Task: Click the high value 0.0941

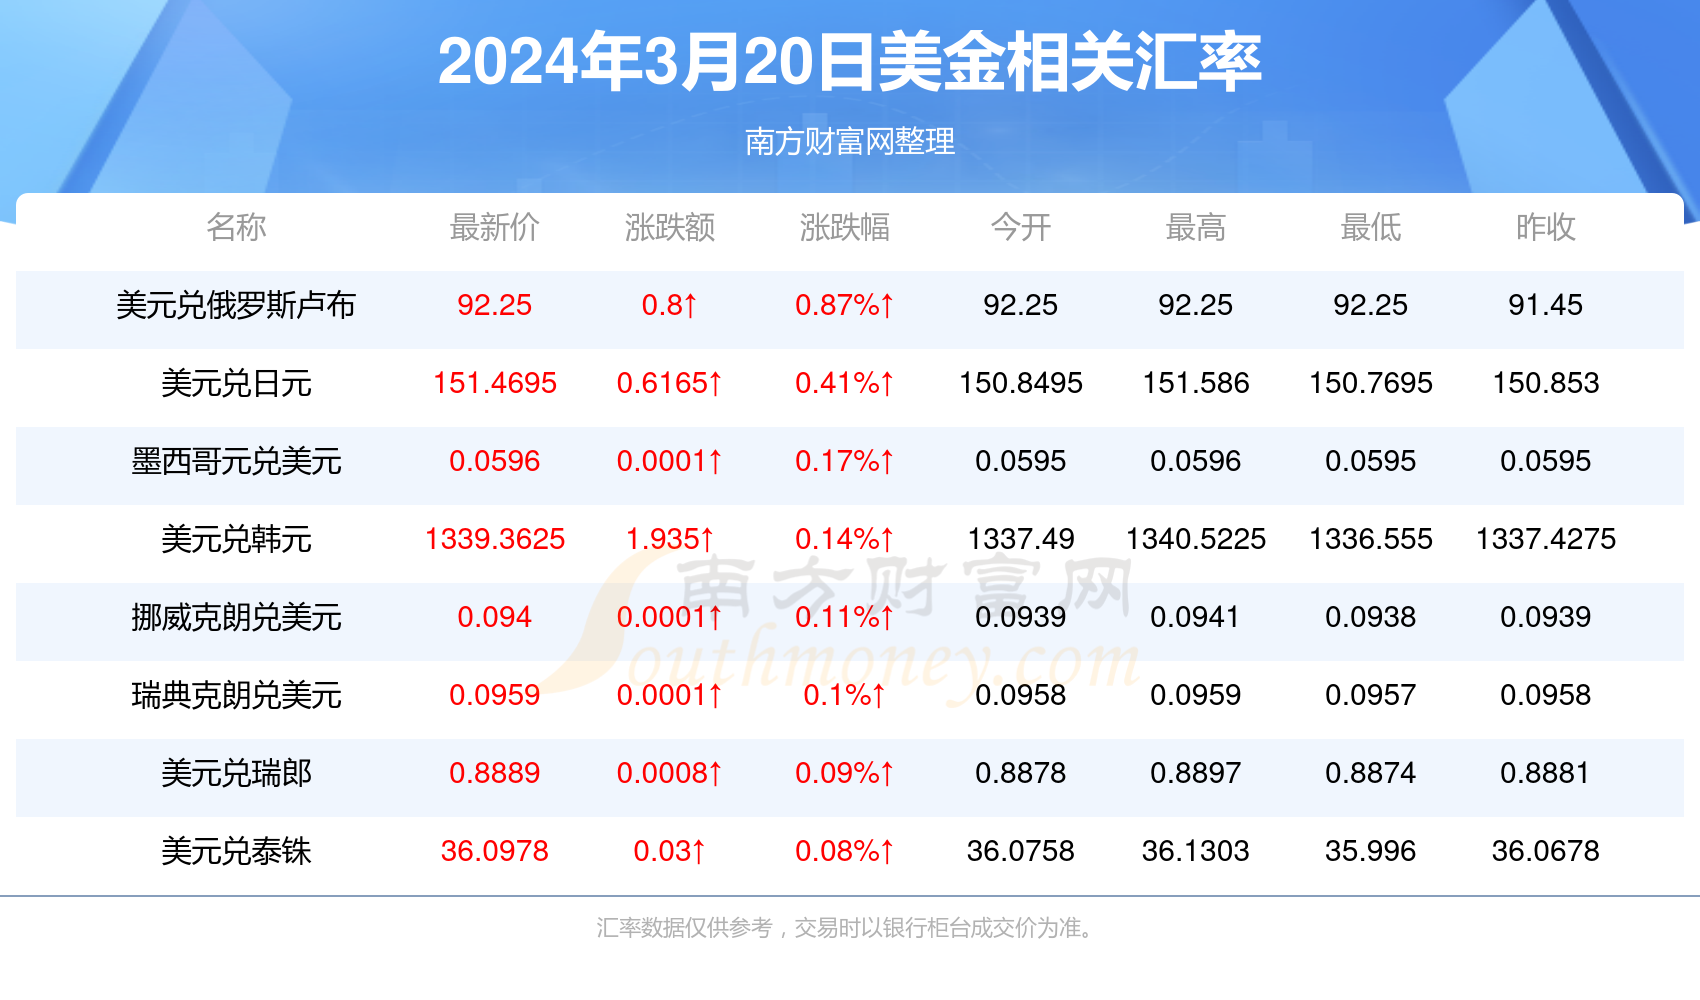Action: pos(1195,617)
